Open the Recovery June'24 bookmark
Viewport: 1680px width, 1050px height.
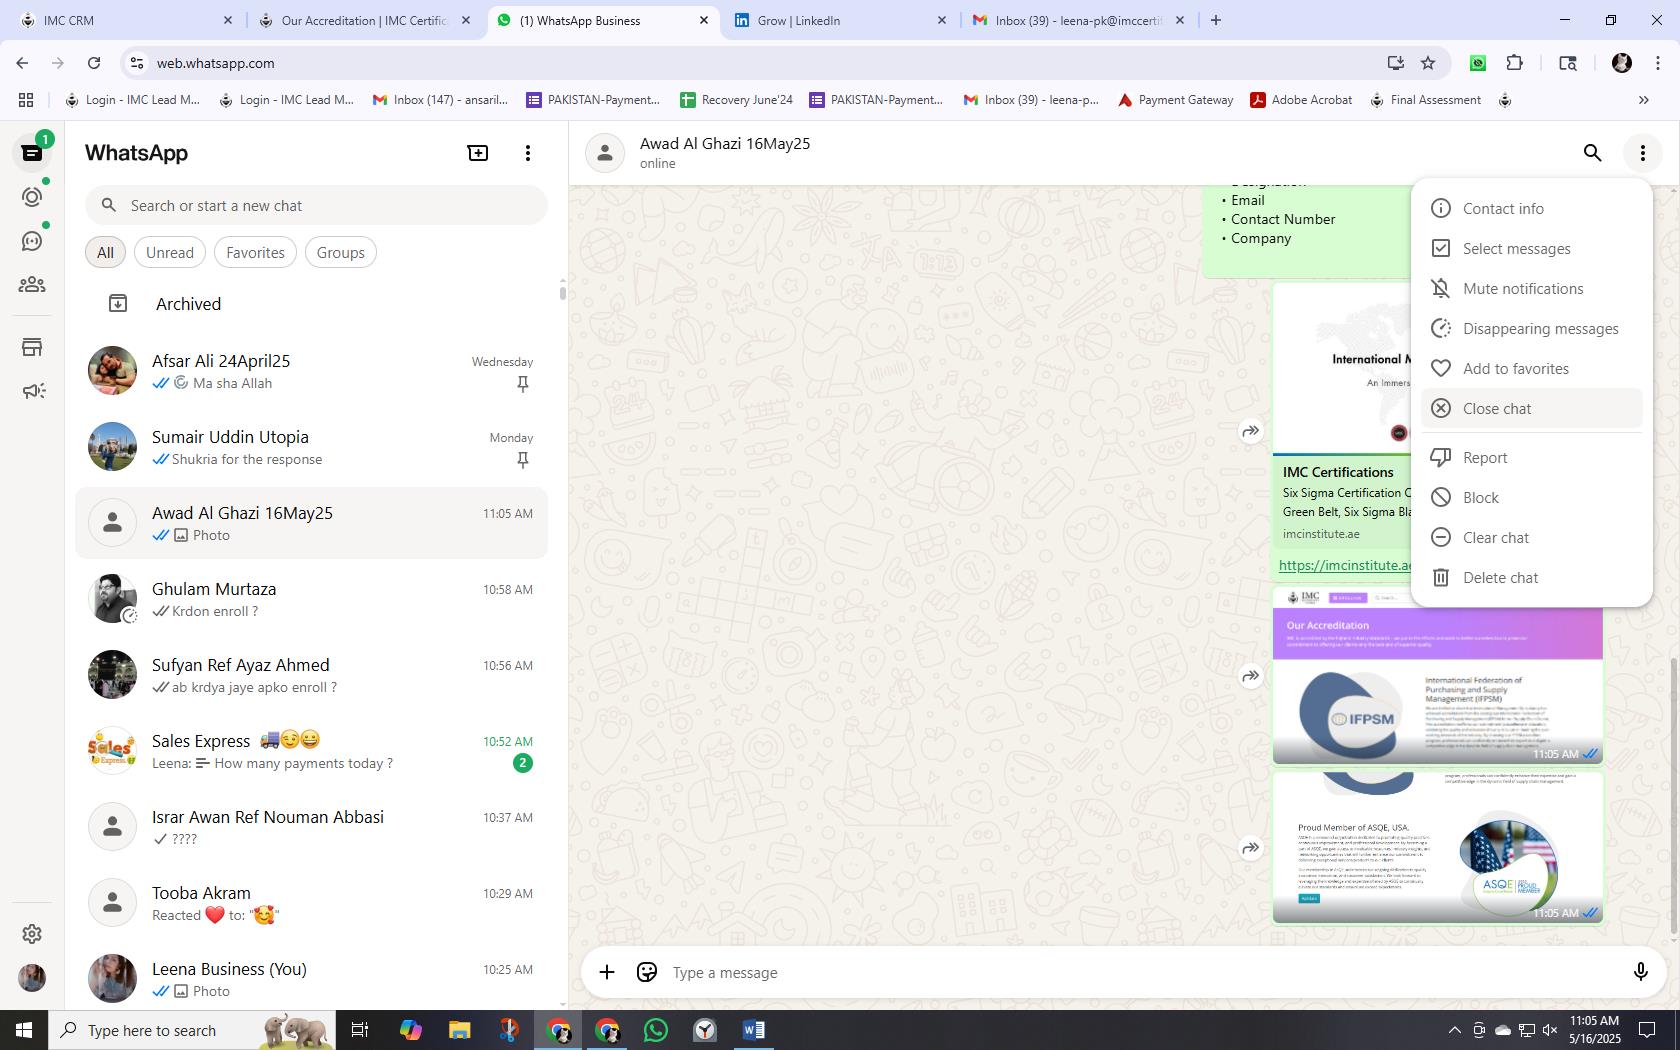tap(736, 100)
